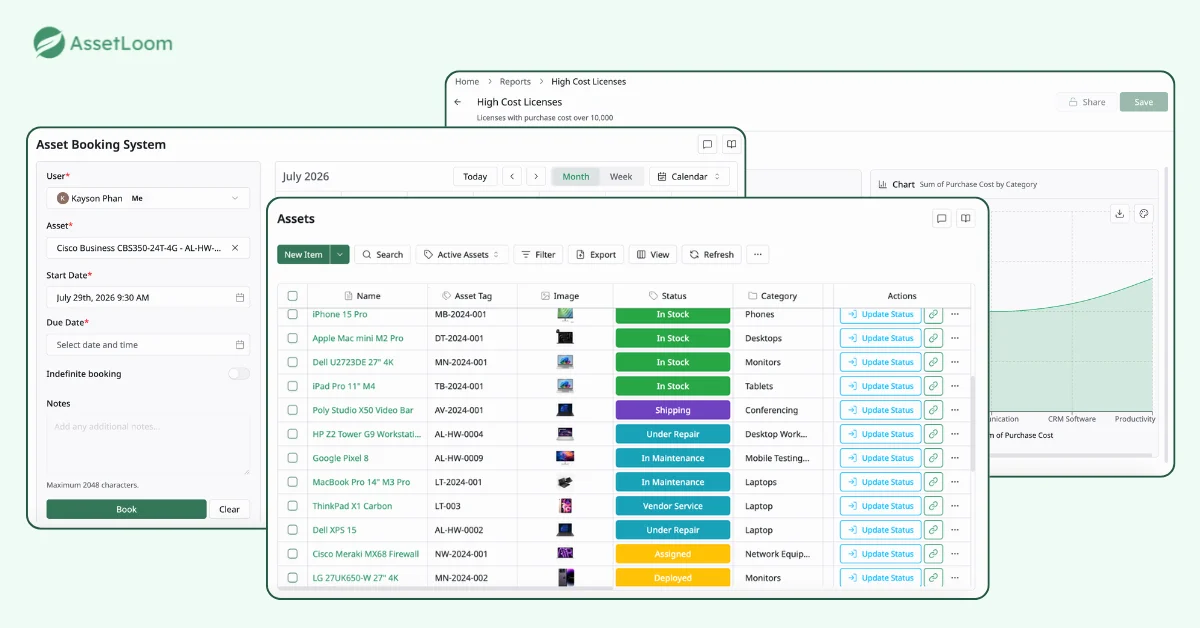This screenshot has width=1200, height=628.
Task: Mark the ThinkPad X1 Carbon row checkbox
Action: pos(293,506)
